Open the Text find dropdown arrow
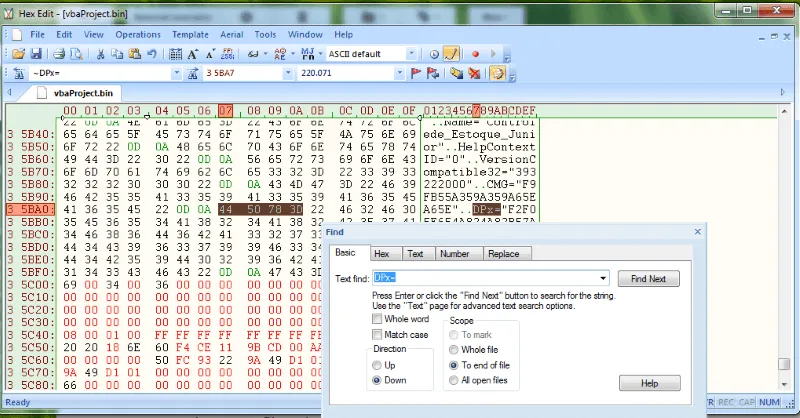The height and width of the screenshot is (418, 800). coord(603,279)
